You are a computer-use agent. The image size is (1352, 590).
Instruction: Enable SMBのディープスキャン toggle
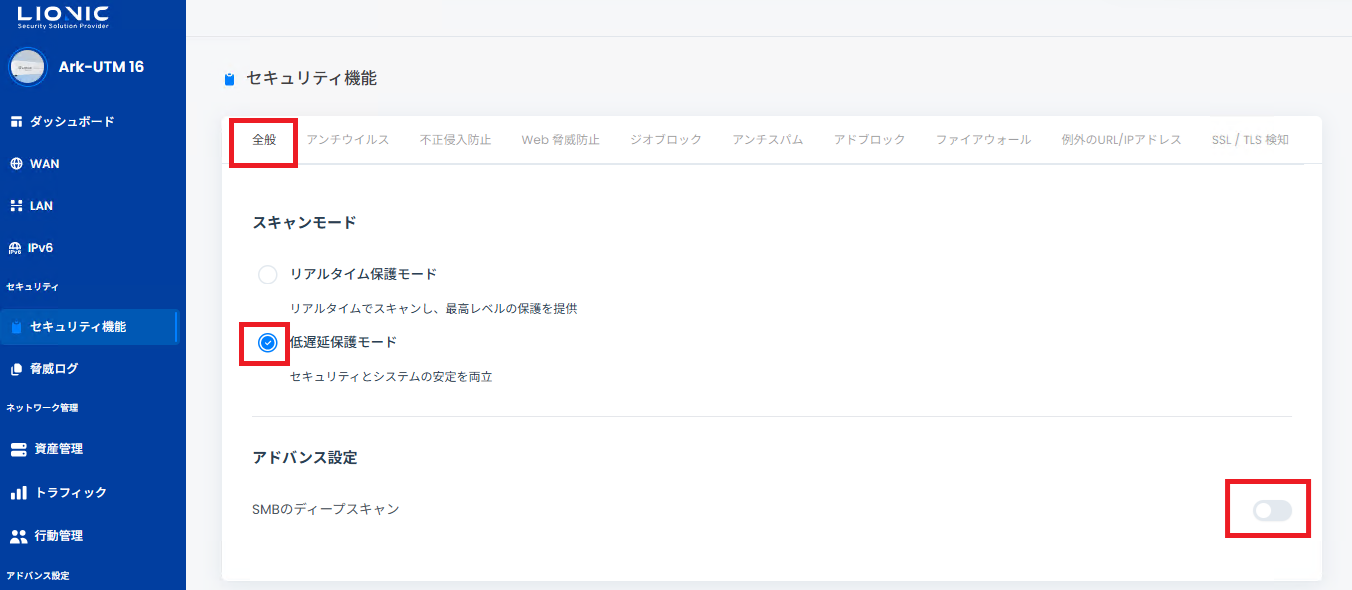coord(1272,511)
